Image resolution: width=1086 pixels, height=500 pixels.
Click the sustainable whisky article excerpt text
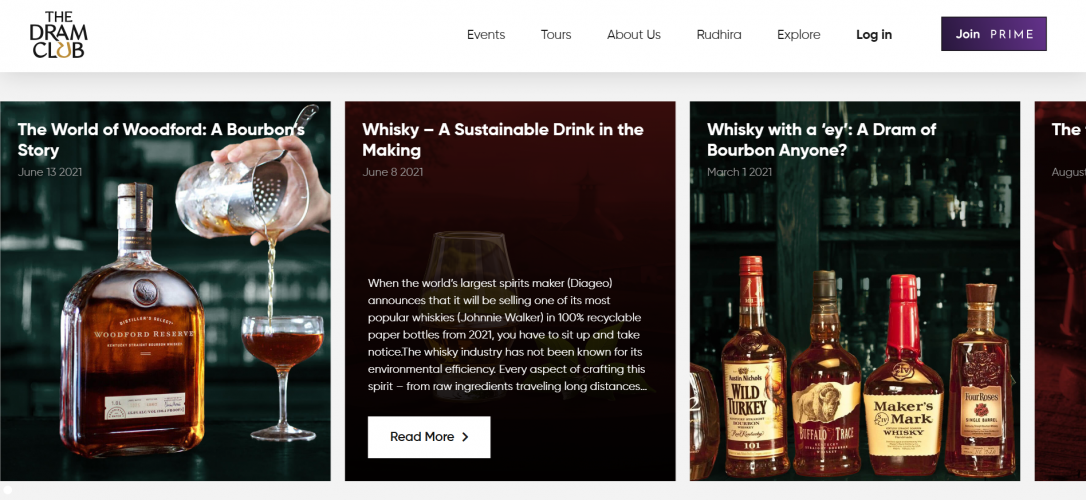coord(507,335)
